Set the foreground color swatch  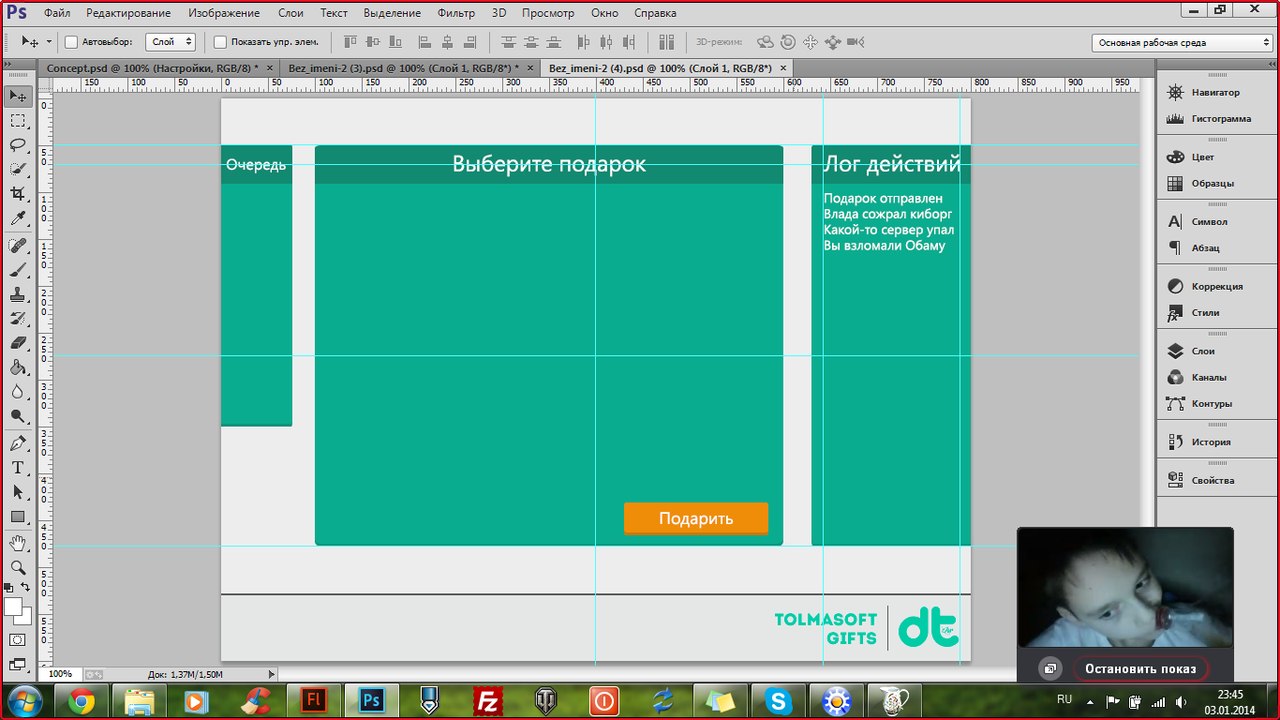13,607
